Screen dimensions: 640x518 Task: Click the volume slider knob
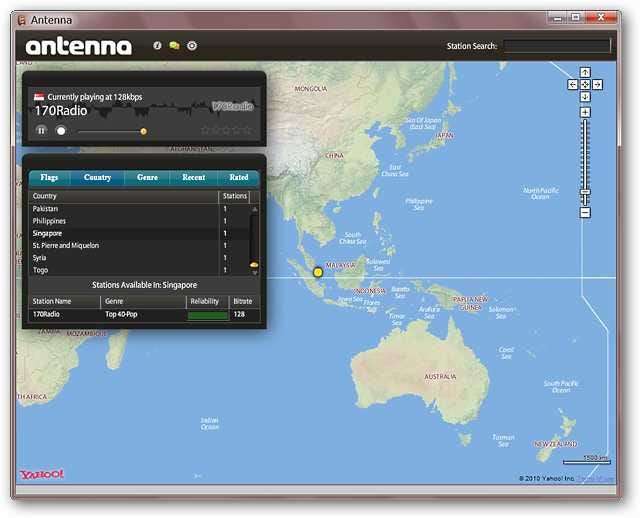point(143,131)
